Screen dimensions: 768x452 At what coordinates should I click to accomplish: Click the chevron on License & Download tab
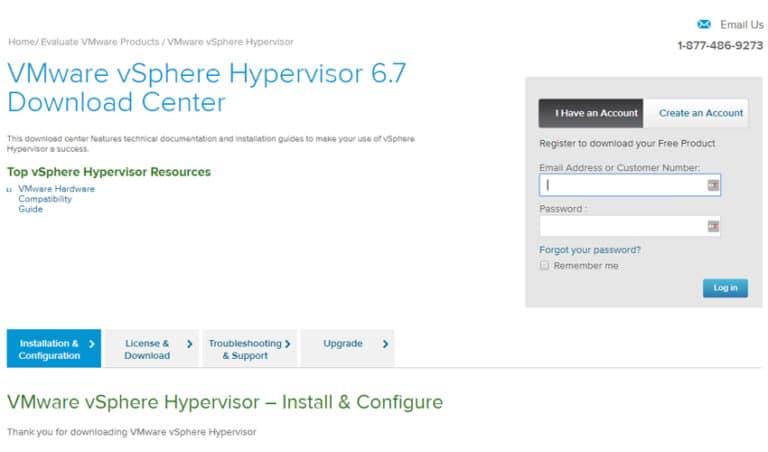(x=190, y=344)
